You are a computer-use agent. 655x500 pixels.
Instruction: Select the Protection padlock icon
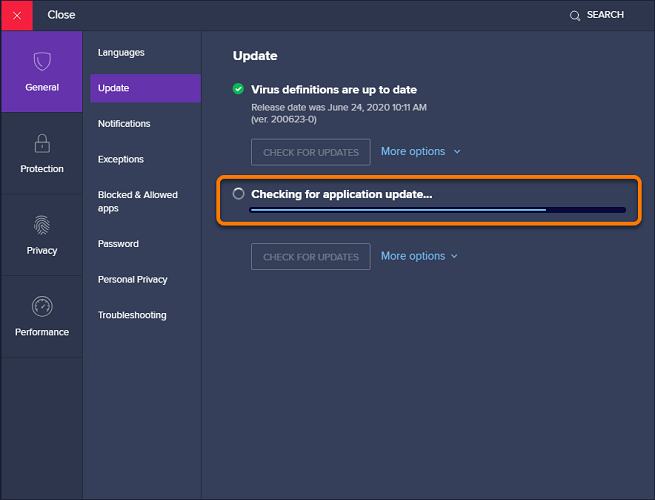[42, 143]
